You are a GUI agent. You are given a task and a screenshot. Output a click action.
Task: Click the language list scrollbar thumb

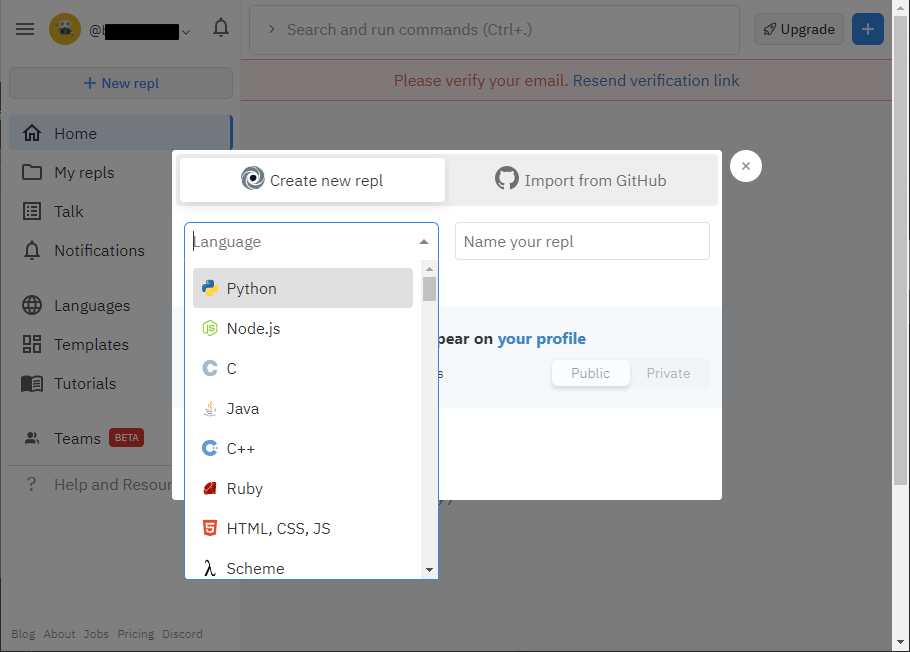click(x=429, y=289)
